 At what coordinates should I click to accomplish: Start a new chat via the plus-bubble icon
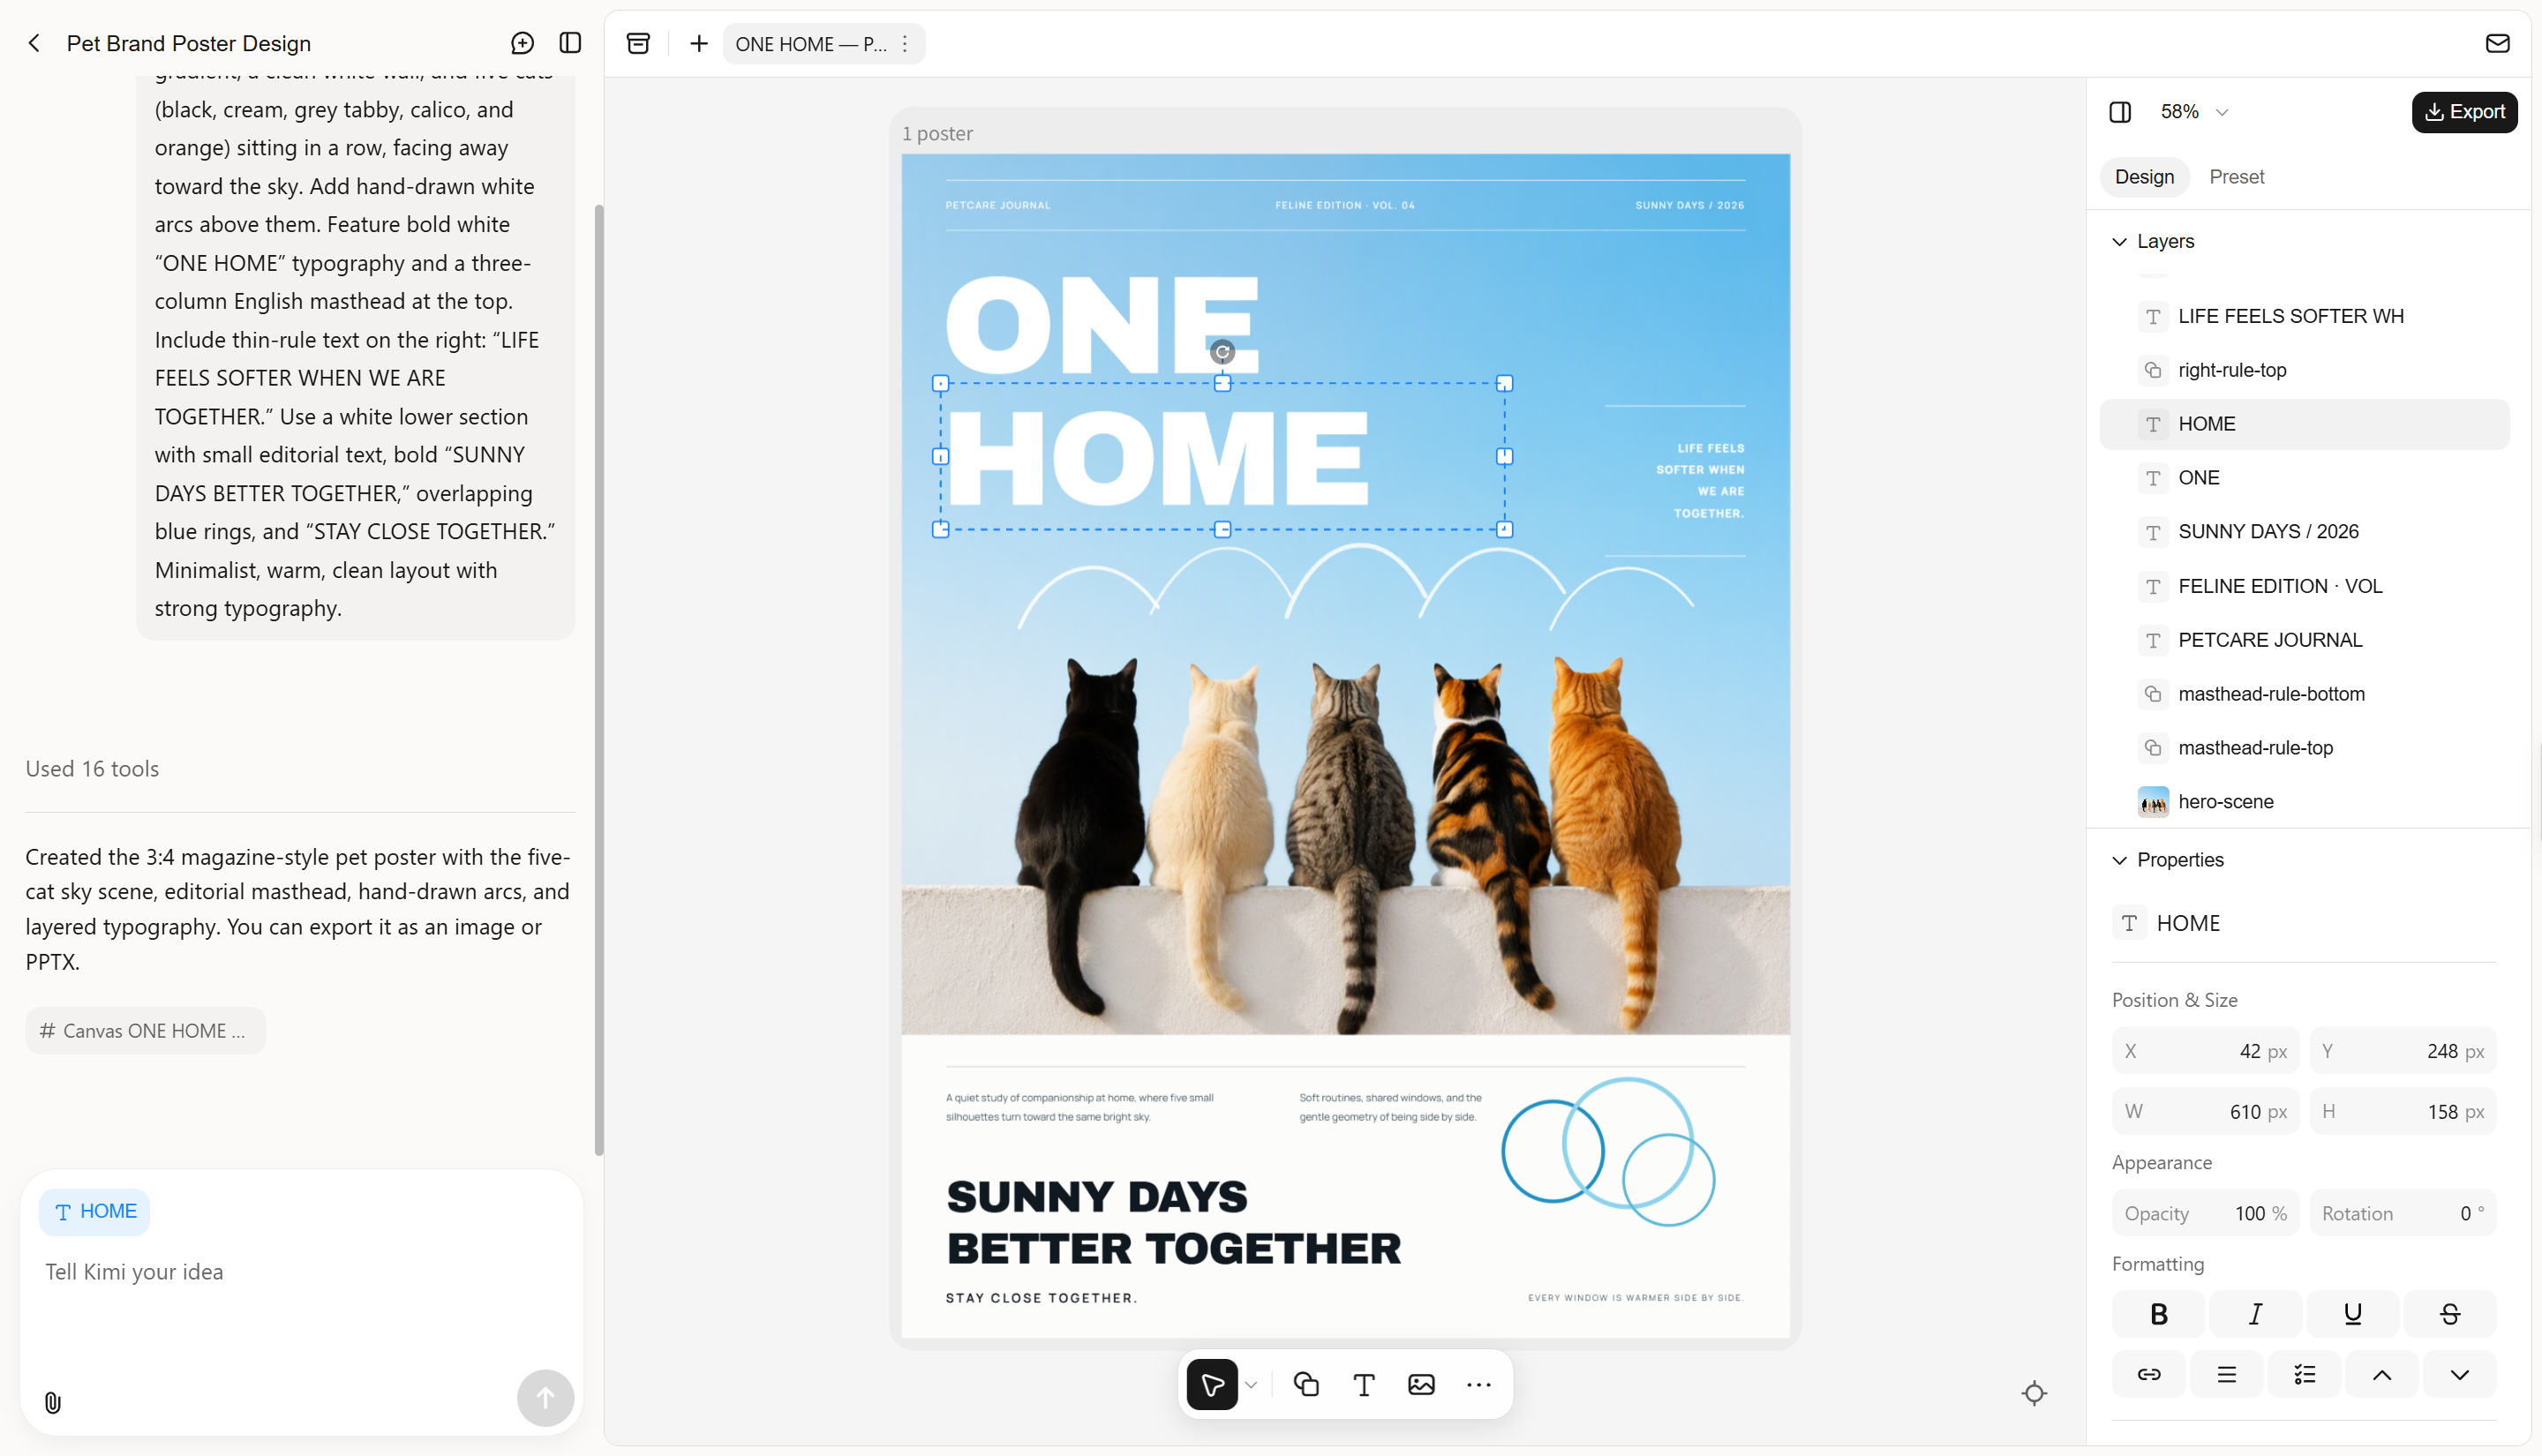[522, 43]
